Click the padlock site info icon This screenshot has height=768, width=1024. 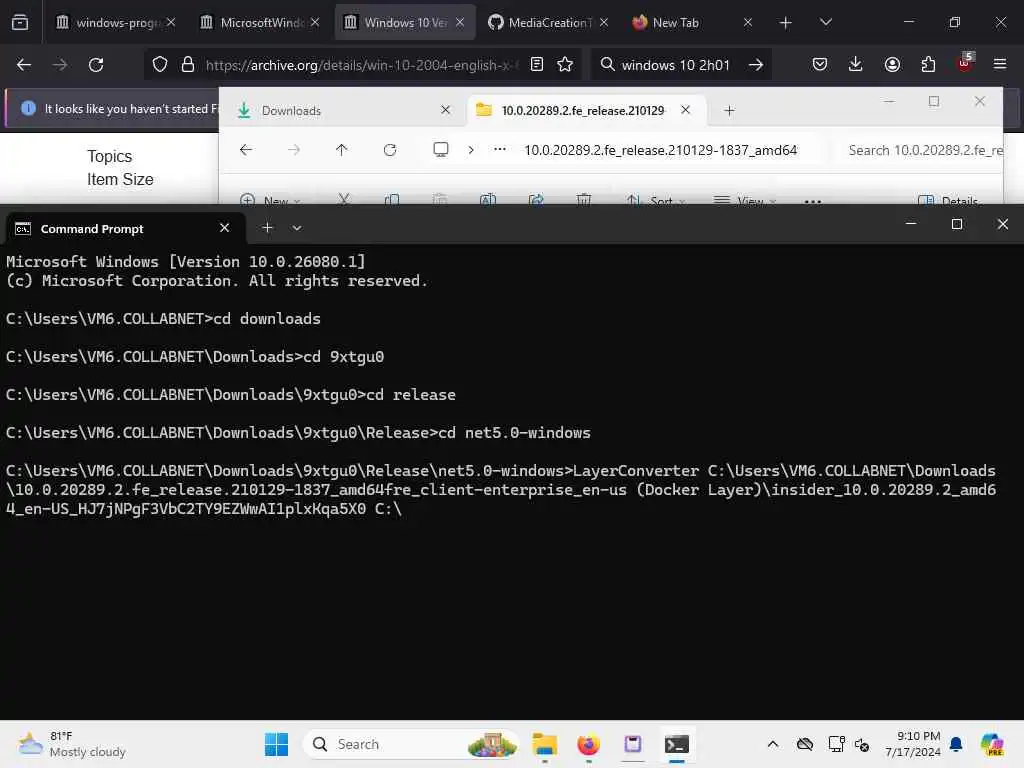click(x=188, y=65)
